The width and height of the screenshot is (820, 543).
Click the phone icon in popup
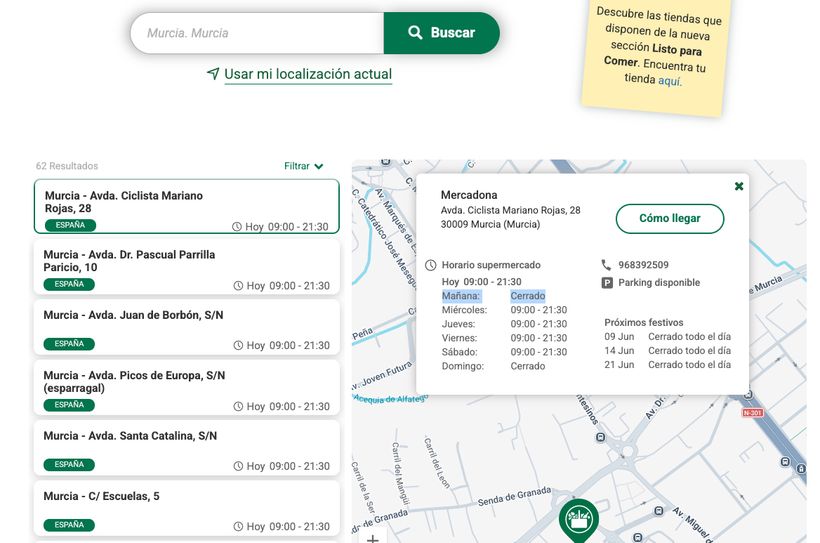click(606, 265)
